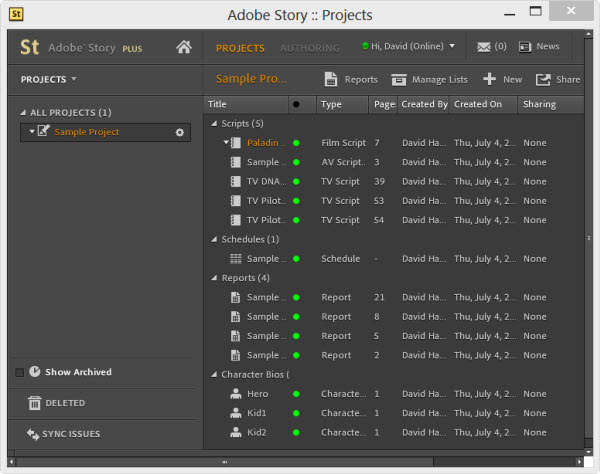Click the horizontal scrollbar thumb
This screenshot has width=600, height=474.
pos(225,462)
